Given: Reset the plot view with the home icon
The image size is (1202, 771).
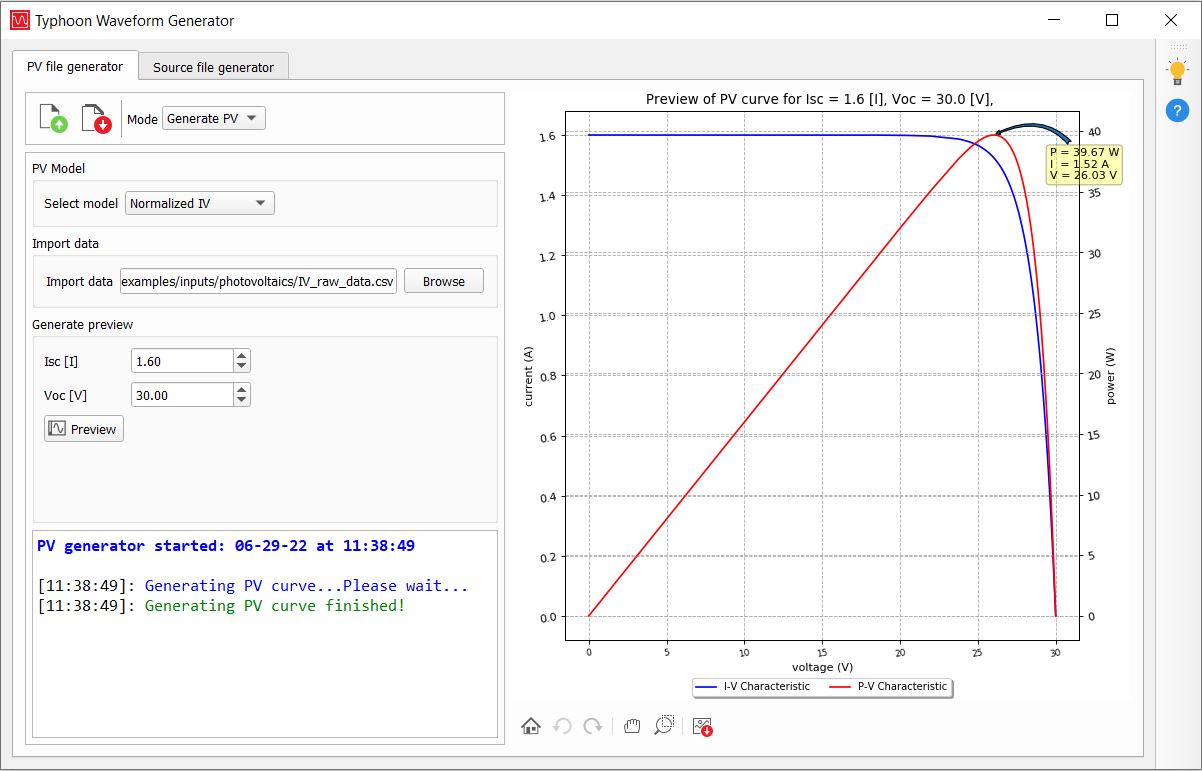Looking at the screenshot, I should coord(531,726).
